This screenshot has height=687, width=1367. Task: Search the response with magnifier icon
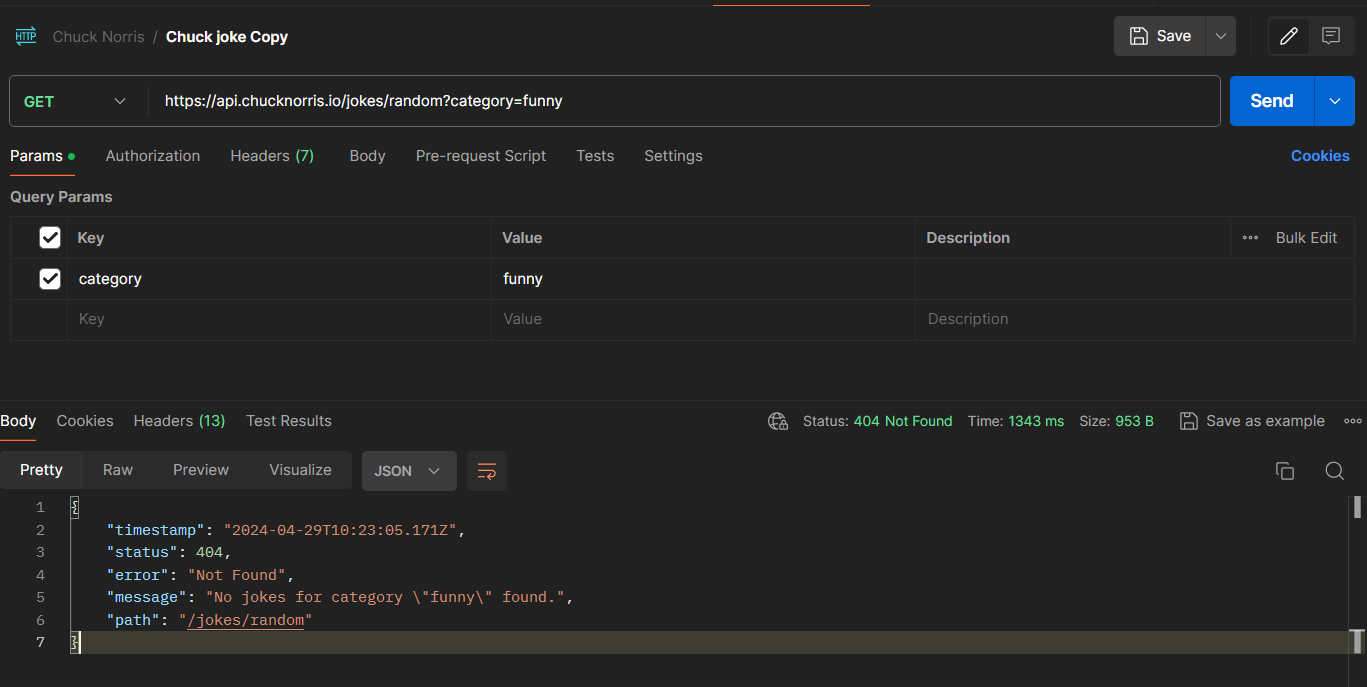1334,471
